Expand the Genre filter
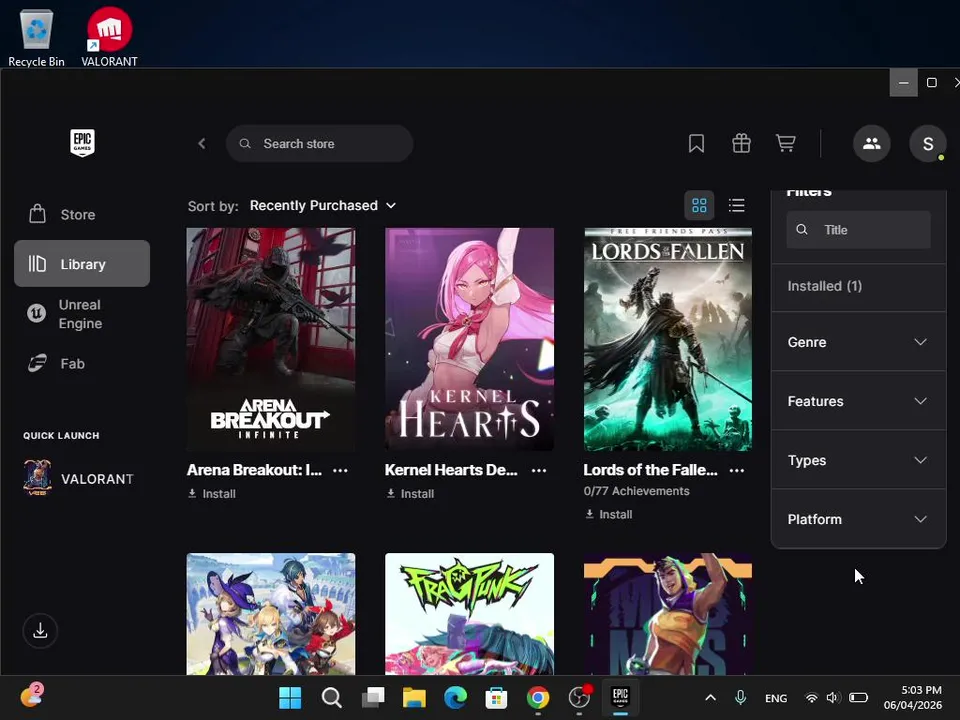The image size is (960, 720). pyautogui.click(x=858, y=342)
